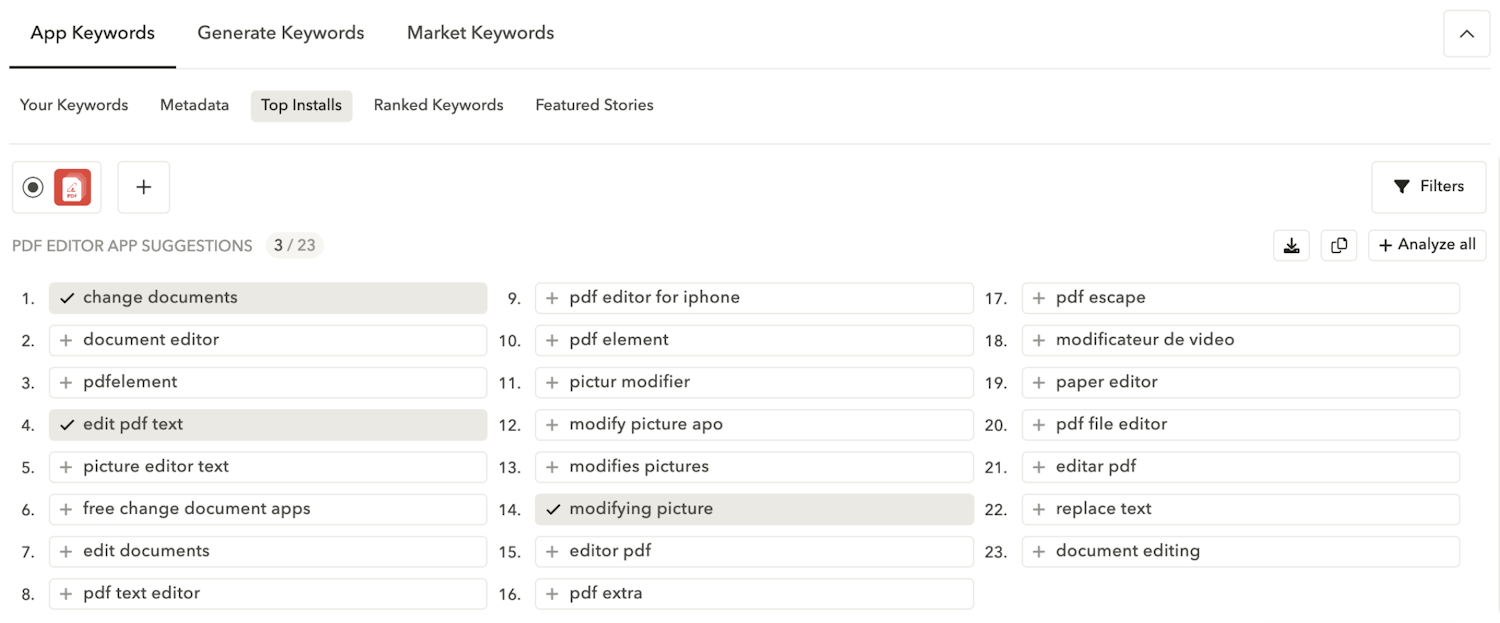This screenshot has height=623, width=1500.
Task: Select the radio button beside the PDF app
Action: point(33,187)
